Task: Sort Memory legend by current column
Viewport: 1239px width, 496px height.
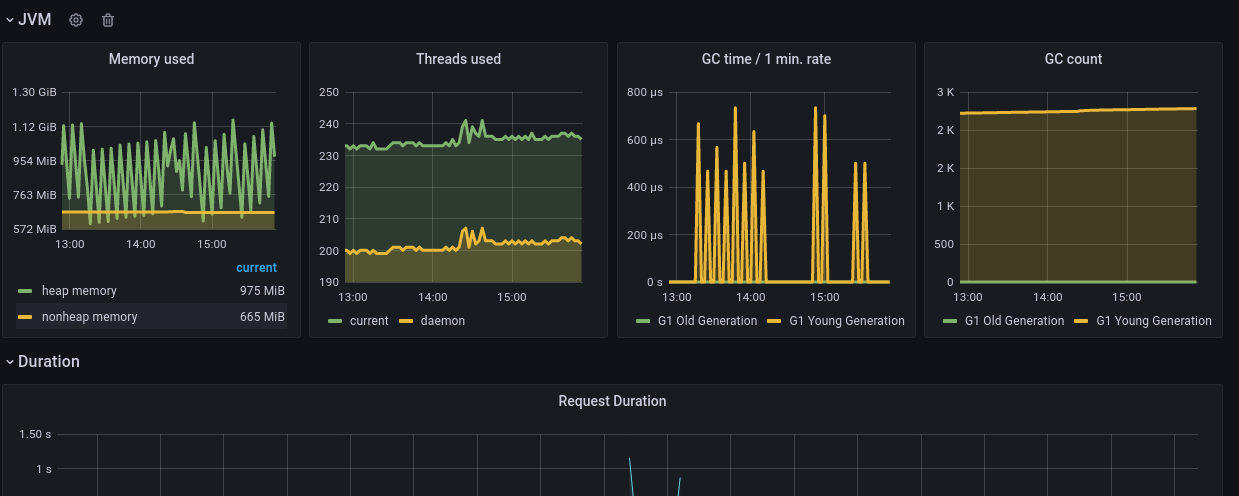Action: pyautogui.click(x=256, y=268)
